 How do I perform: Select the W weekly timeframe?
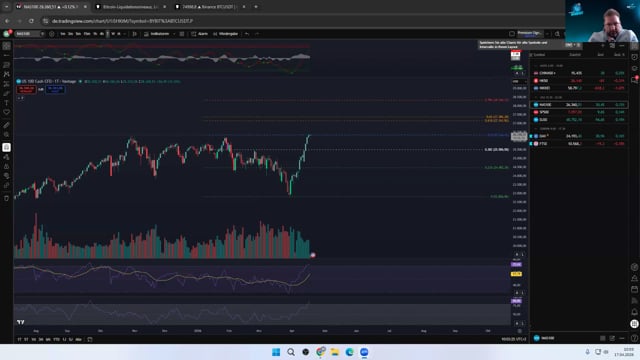(113, 34)
